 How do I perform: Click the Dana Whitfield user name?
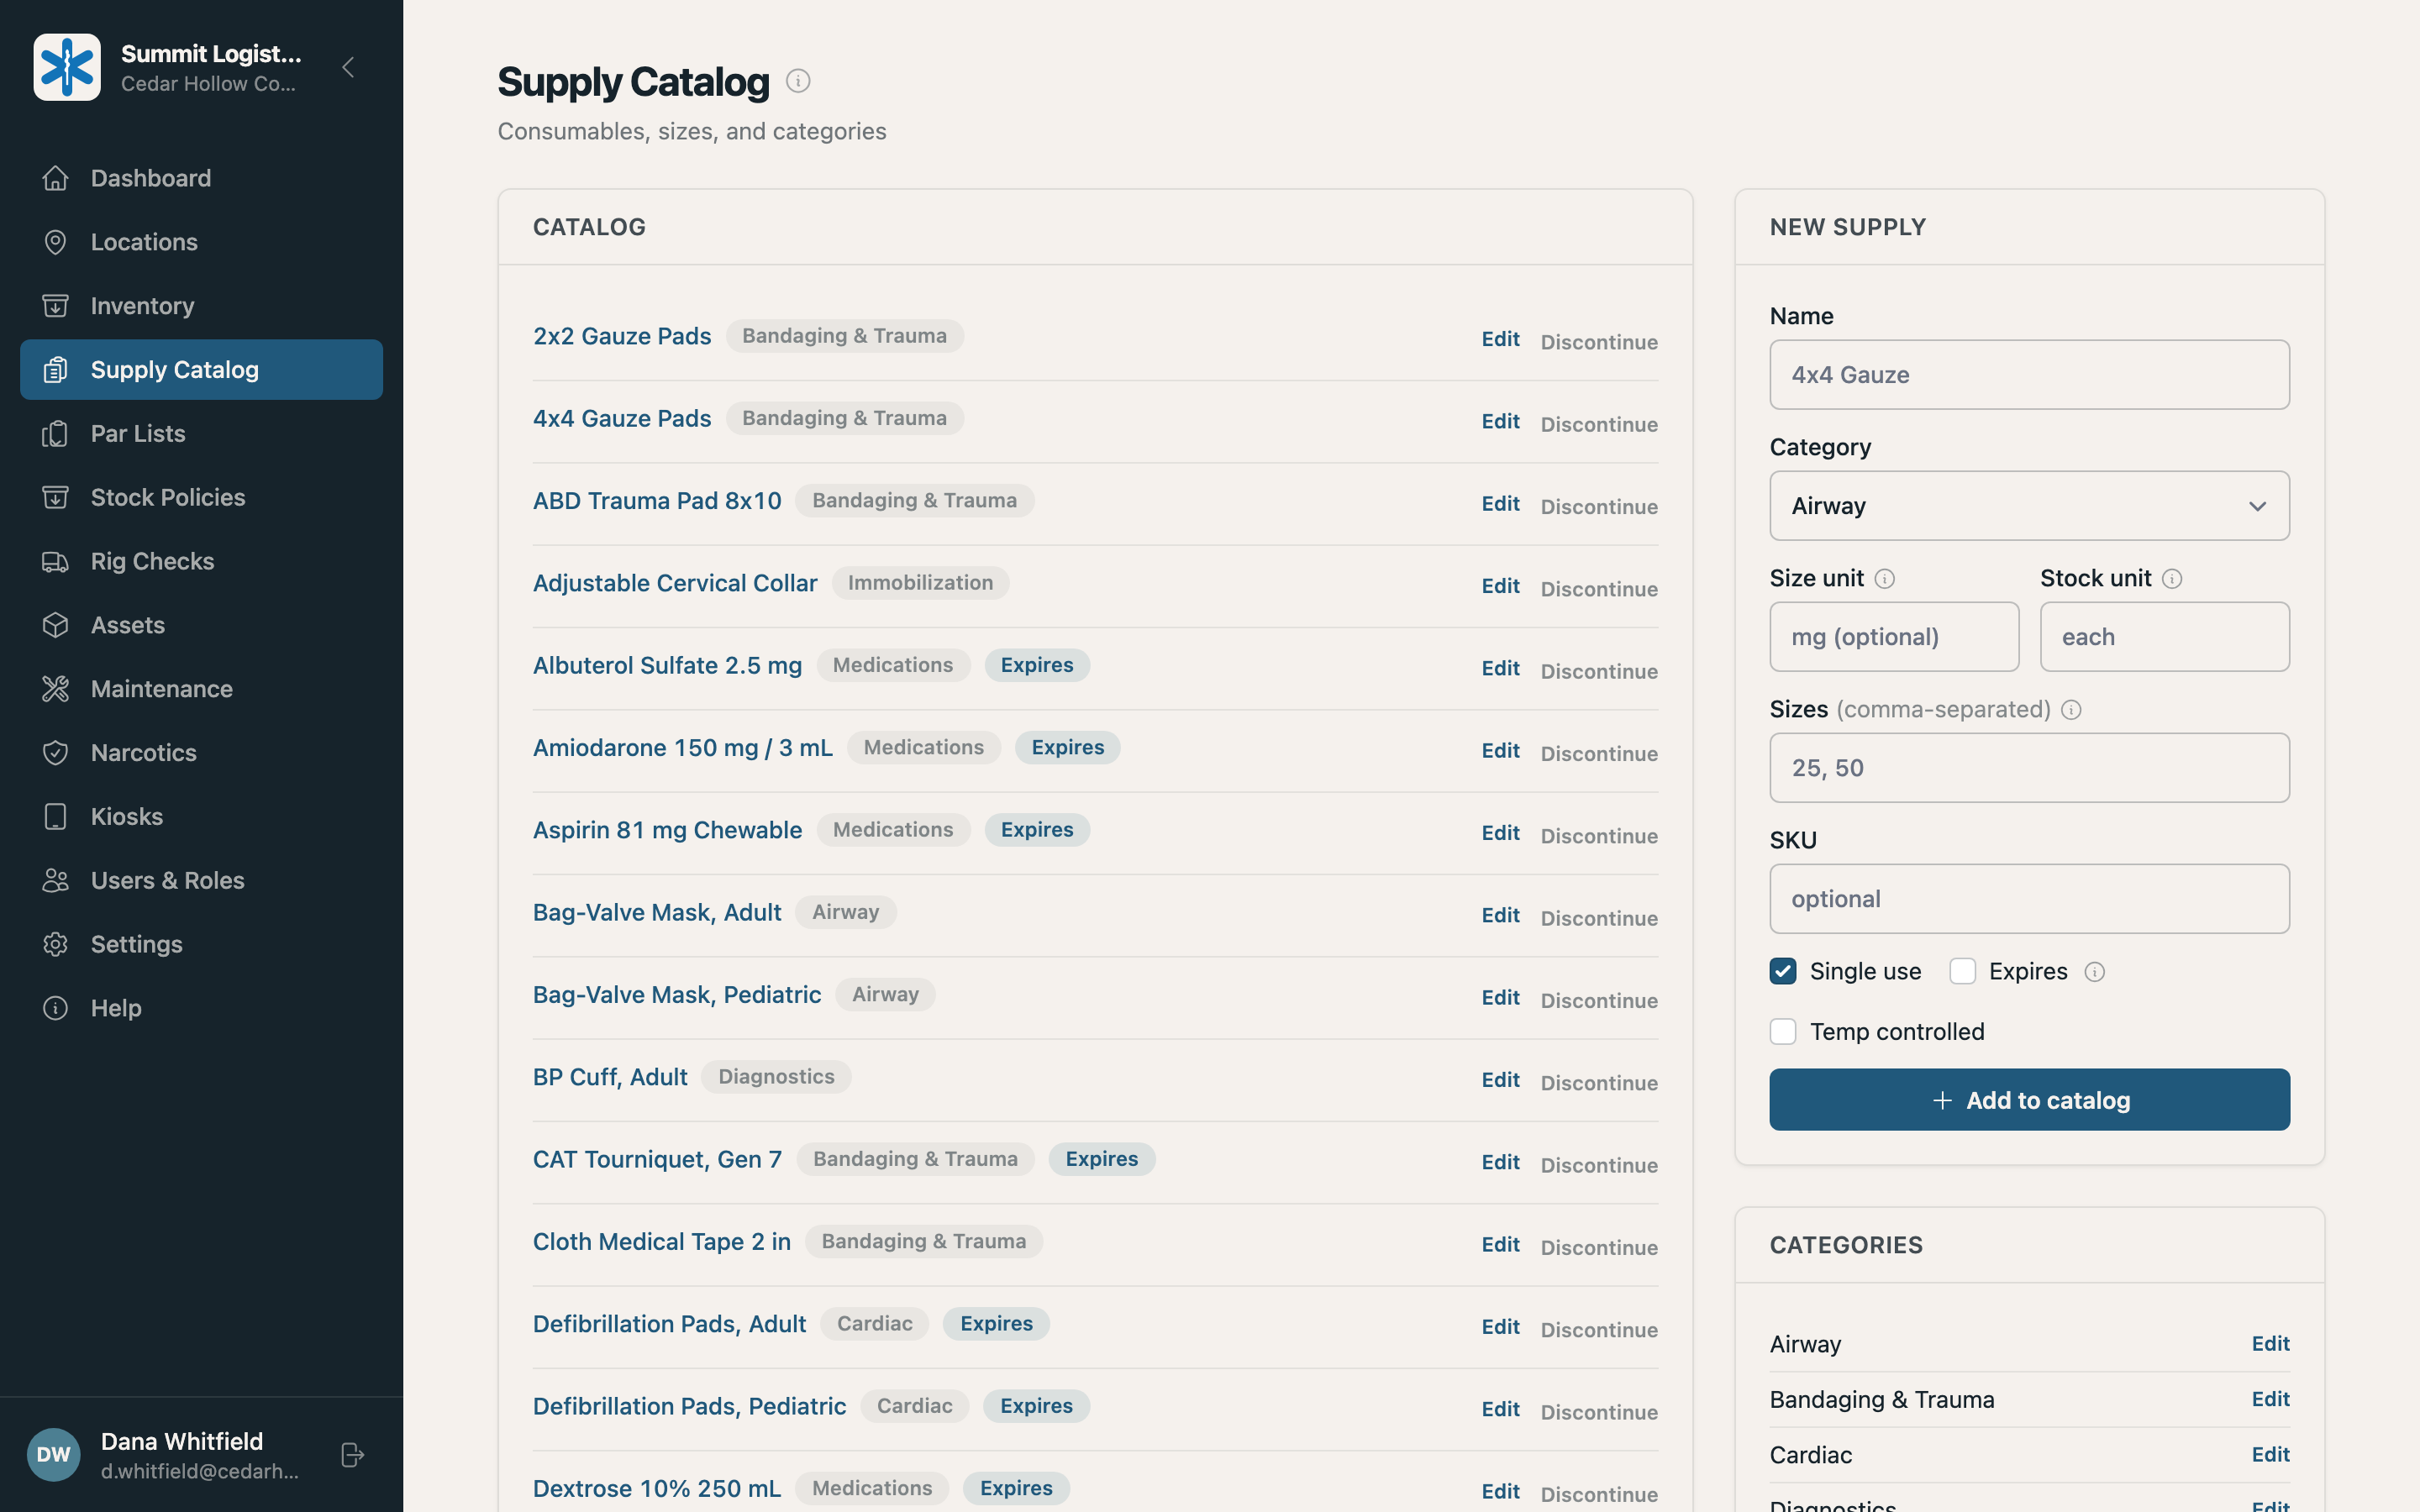[182, 1441]
